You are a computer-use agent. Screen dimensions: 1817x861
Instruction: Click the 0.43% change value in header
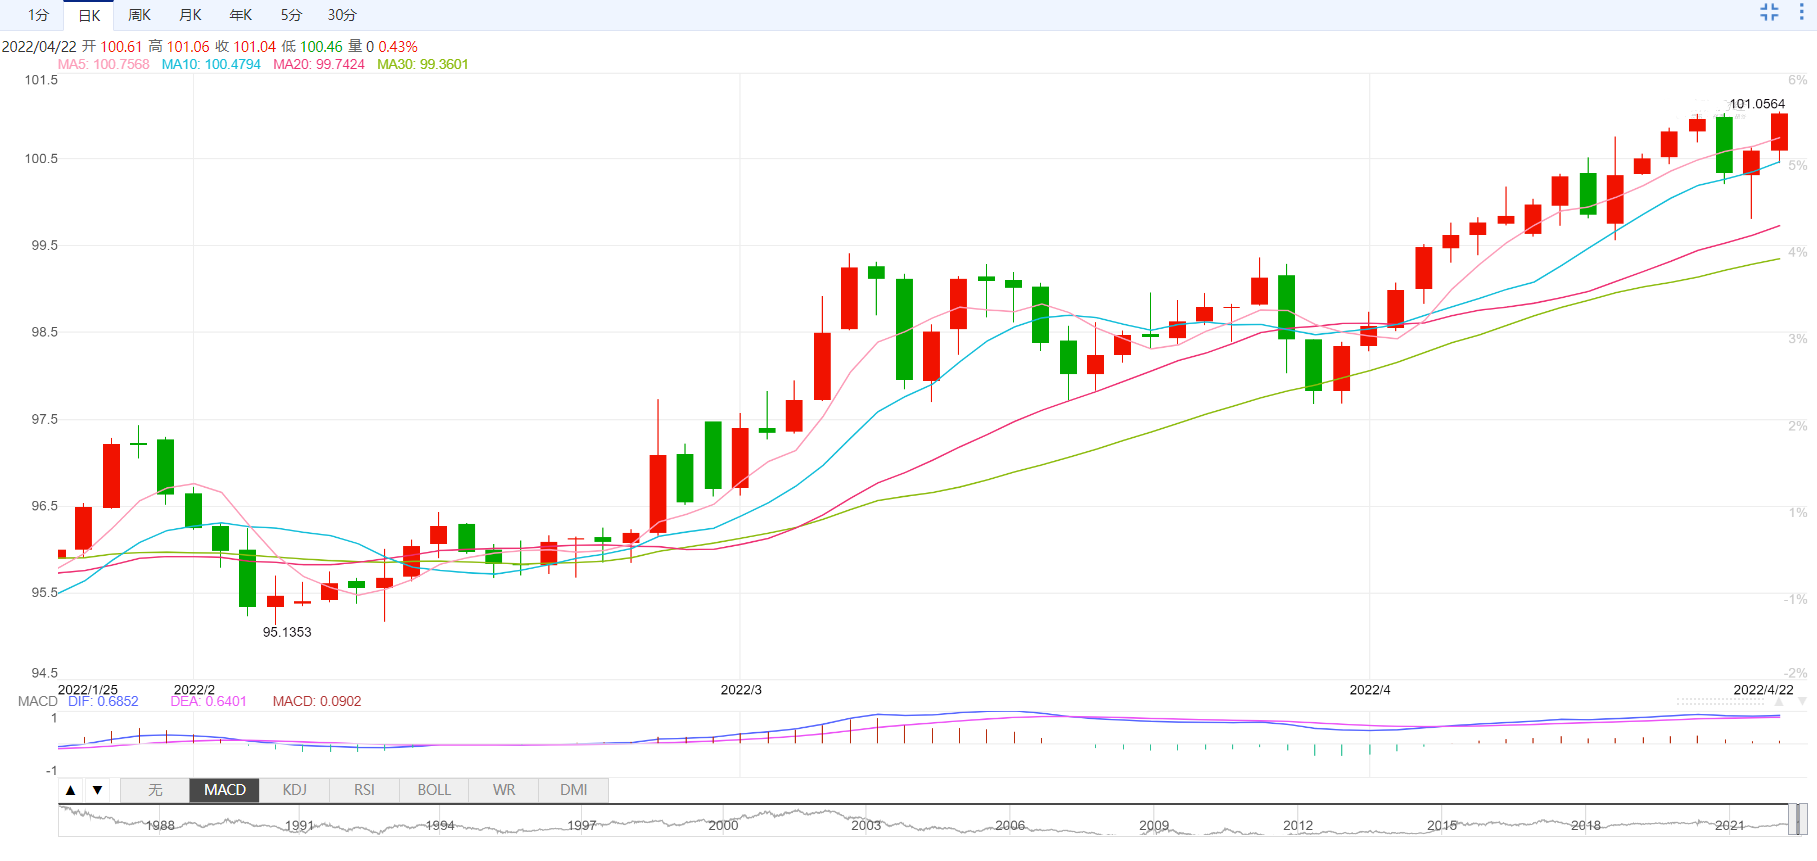[398, 47]
